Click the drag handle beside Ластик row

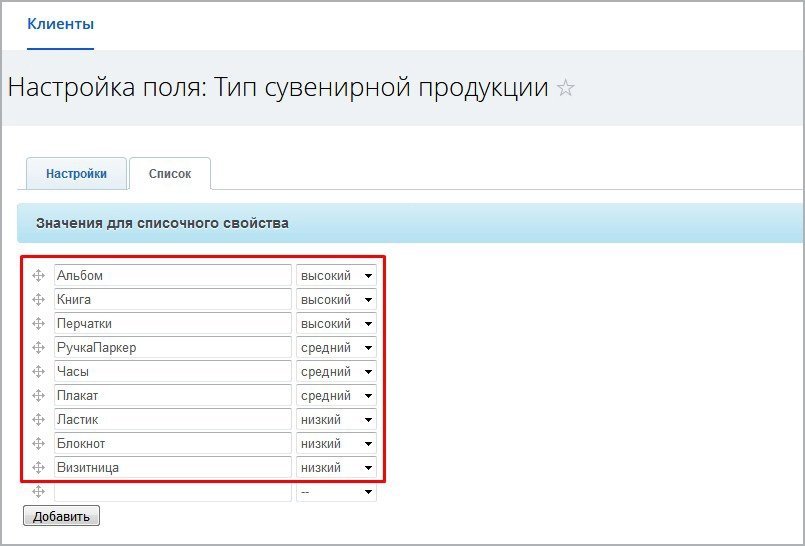tap(39, 419)
